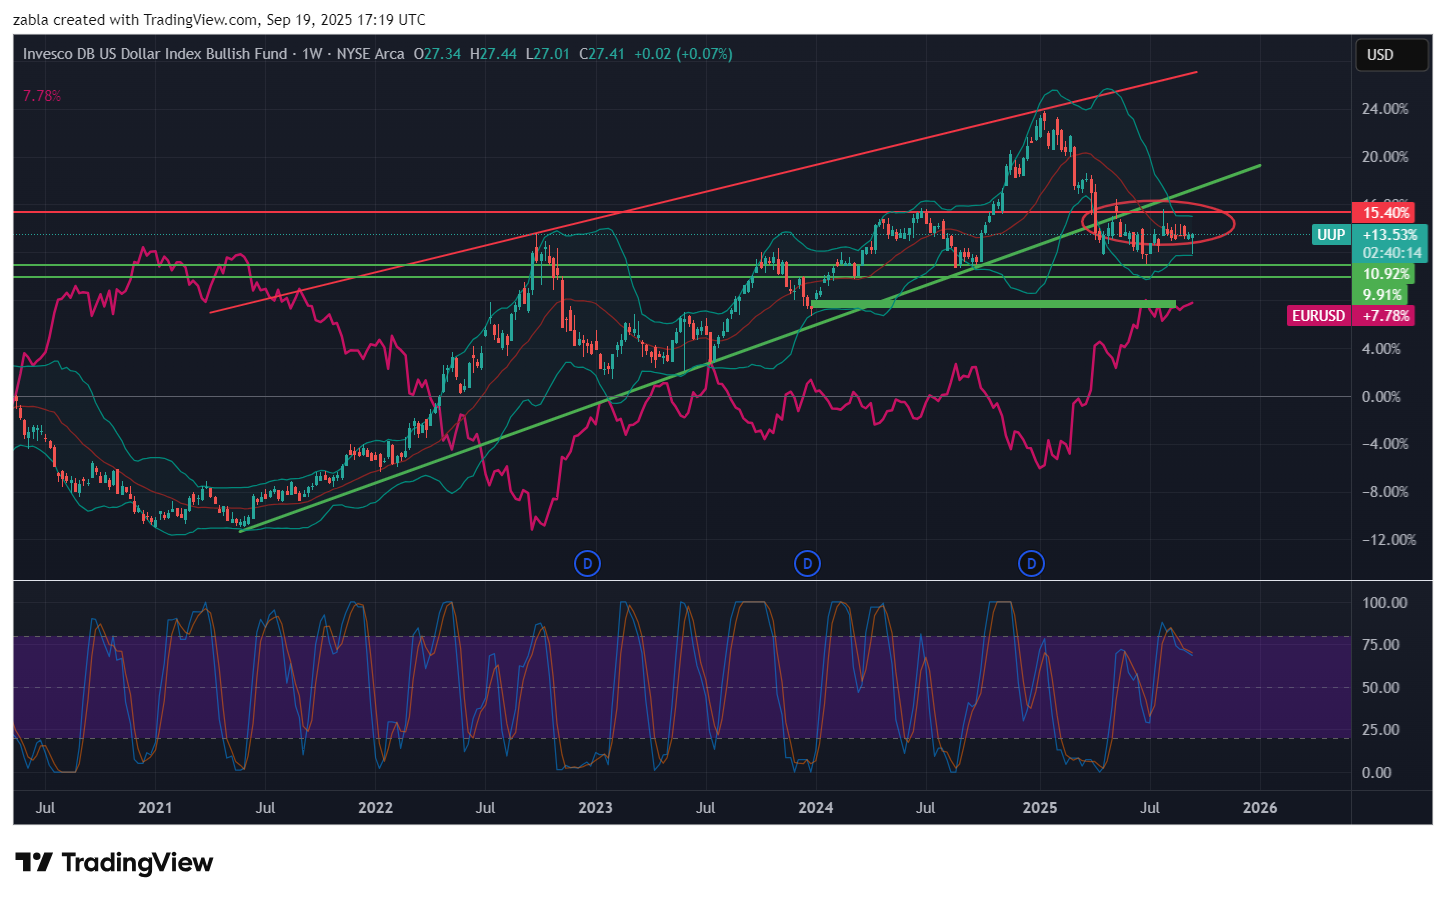Click the 2024 label on time axis
Screen dimensions: 1446x900
point(815,808)
